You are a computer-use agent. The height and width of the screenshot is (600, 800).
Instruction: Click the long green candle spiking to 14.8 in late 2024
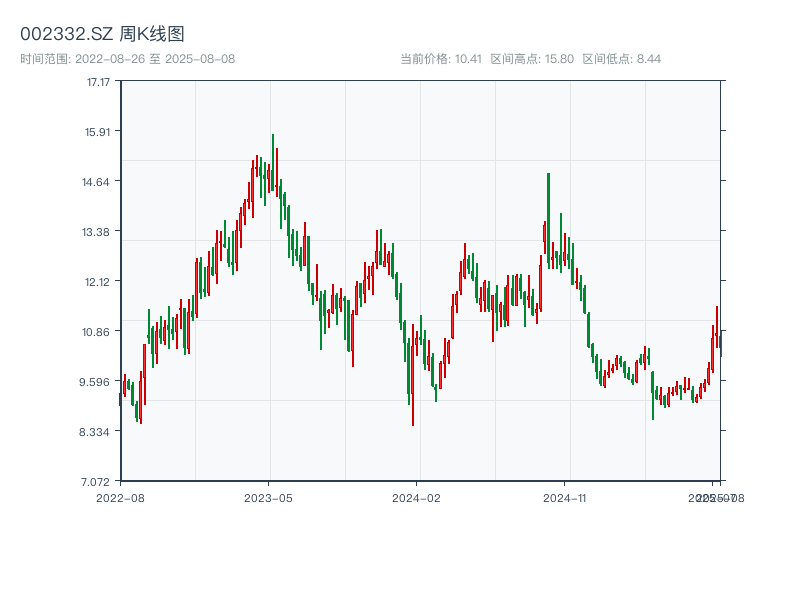coord(548,219)
